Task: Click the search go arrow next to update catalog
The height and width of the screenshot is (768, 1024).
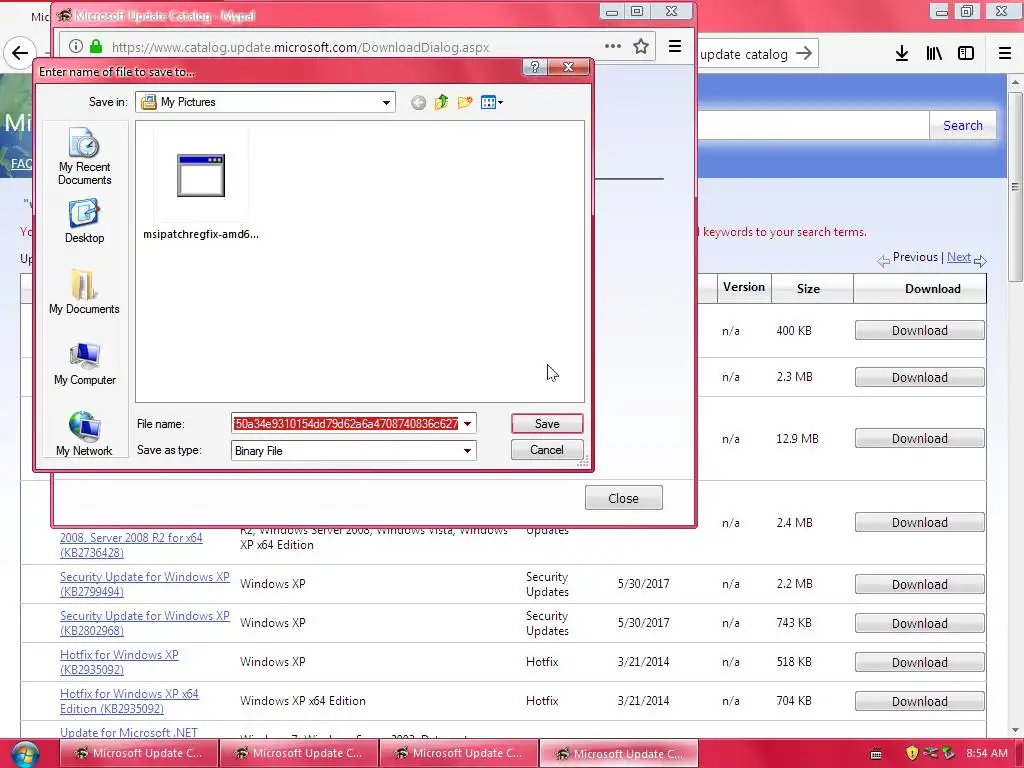Action: (x=805, y=54)
